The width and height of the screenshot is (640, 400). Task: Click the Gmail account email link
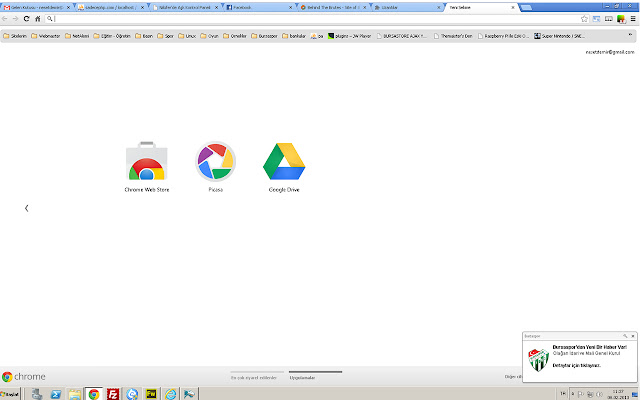pos(610,52)
